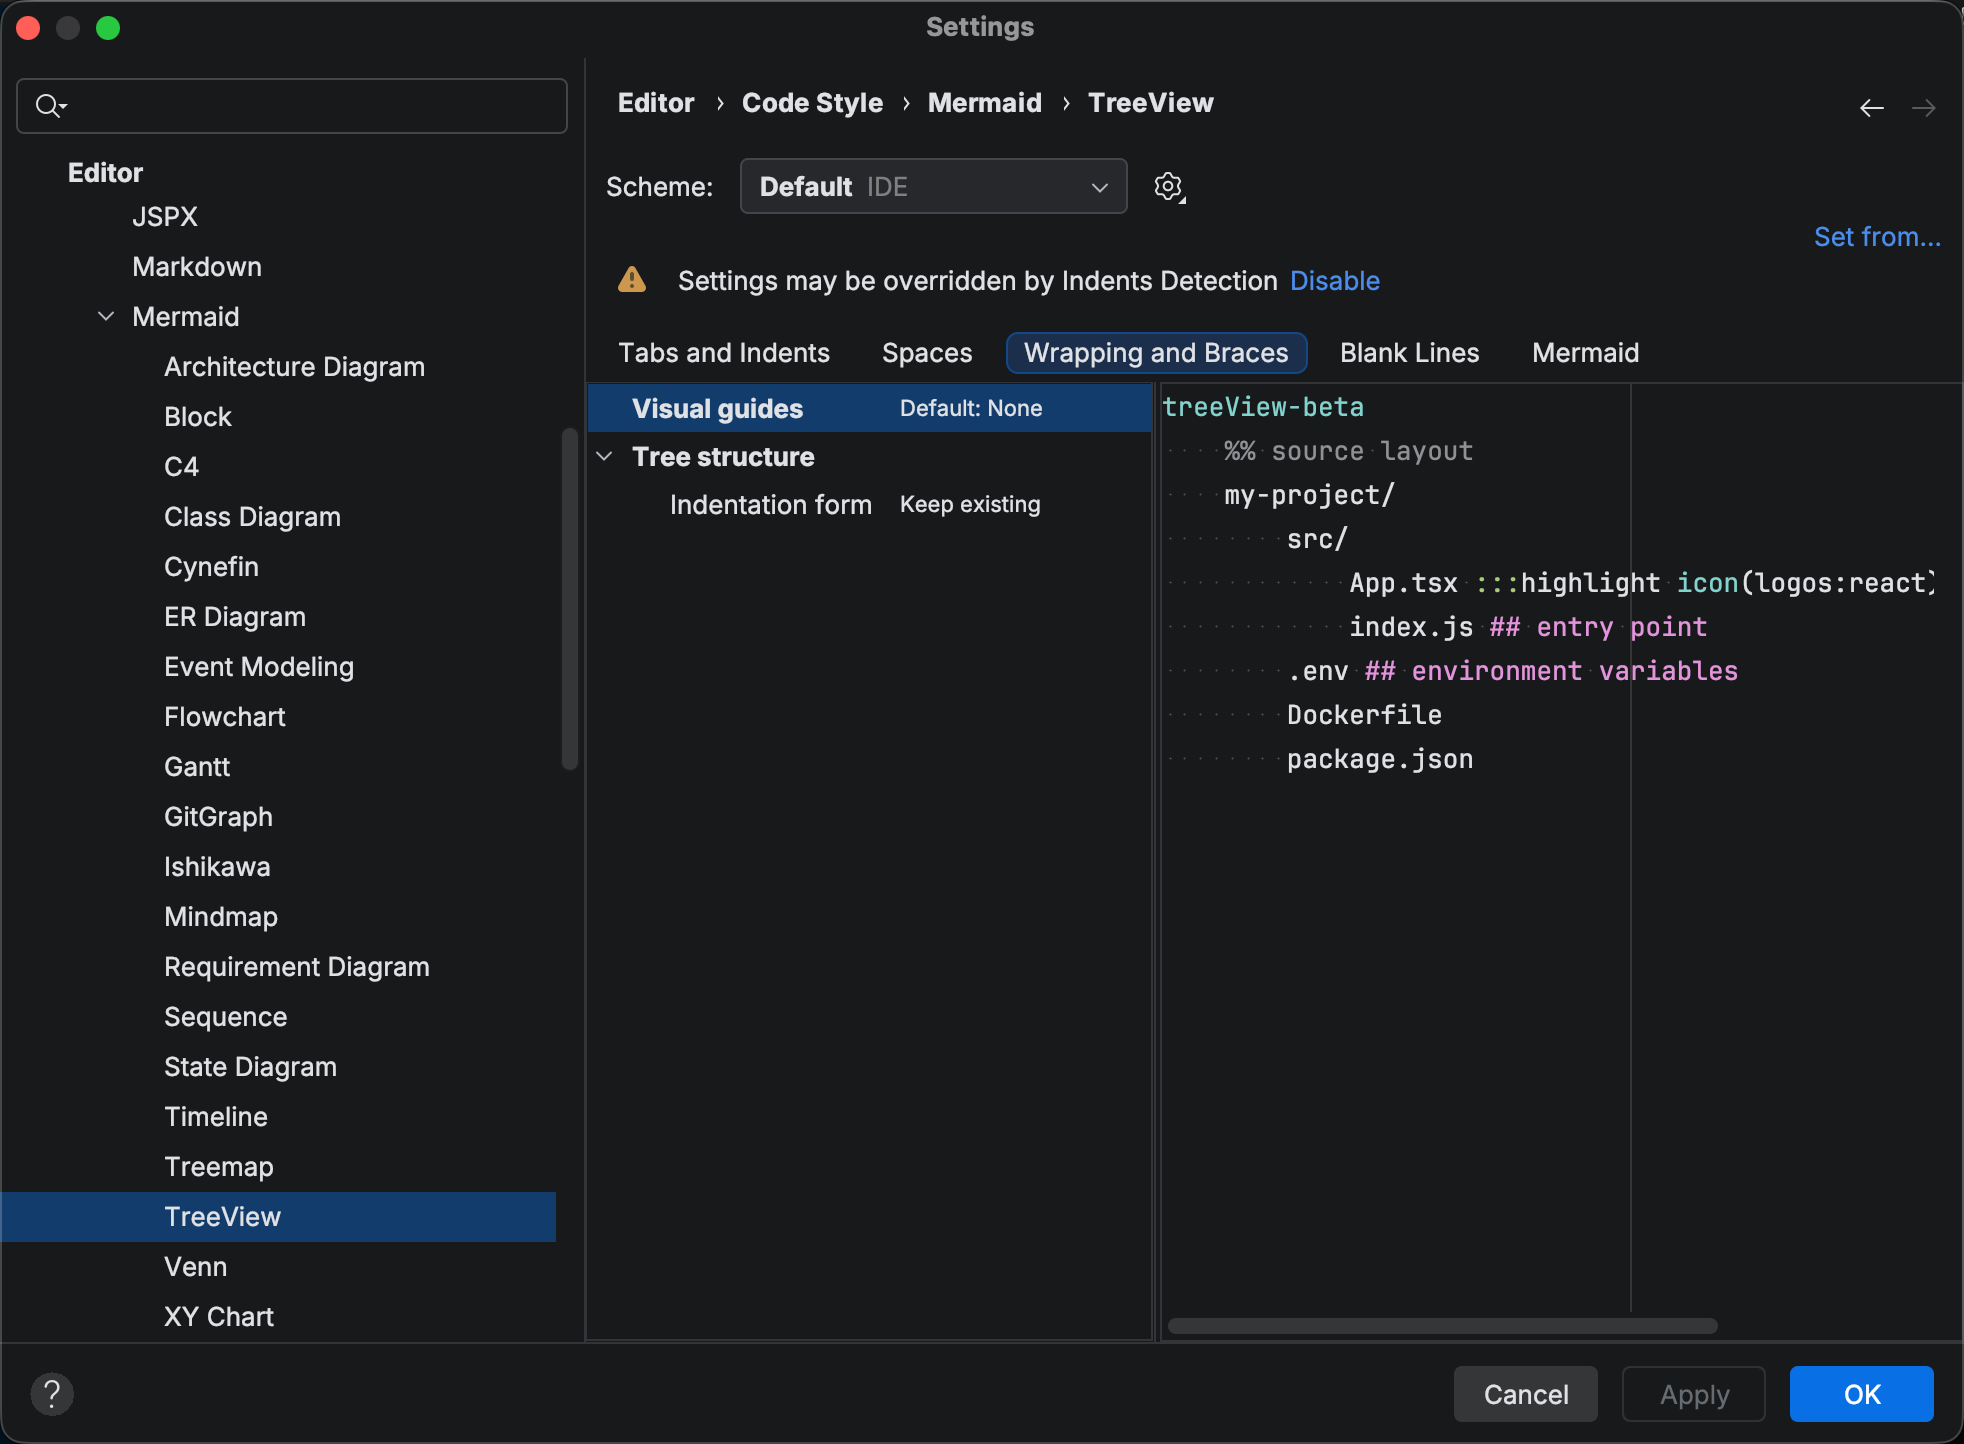Navigate back with the left arrow

point(1872,107)
